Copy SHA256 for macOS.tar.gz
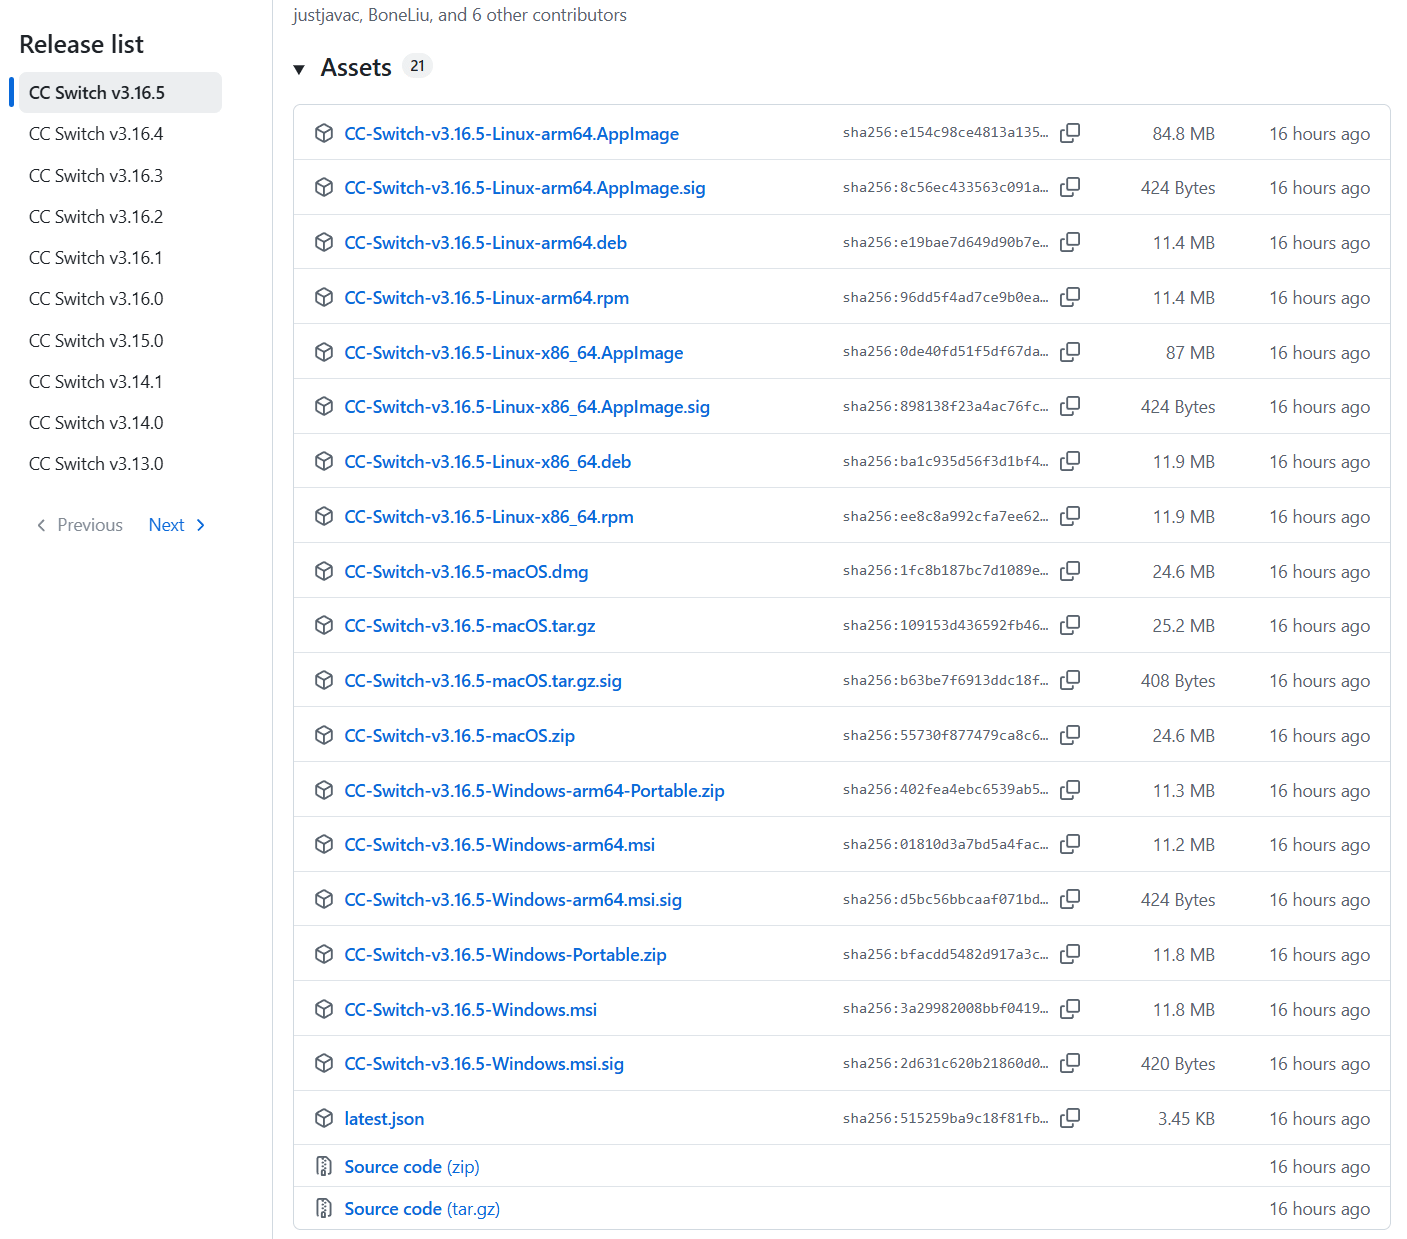 1070,625
